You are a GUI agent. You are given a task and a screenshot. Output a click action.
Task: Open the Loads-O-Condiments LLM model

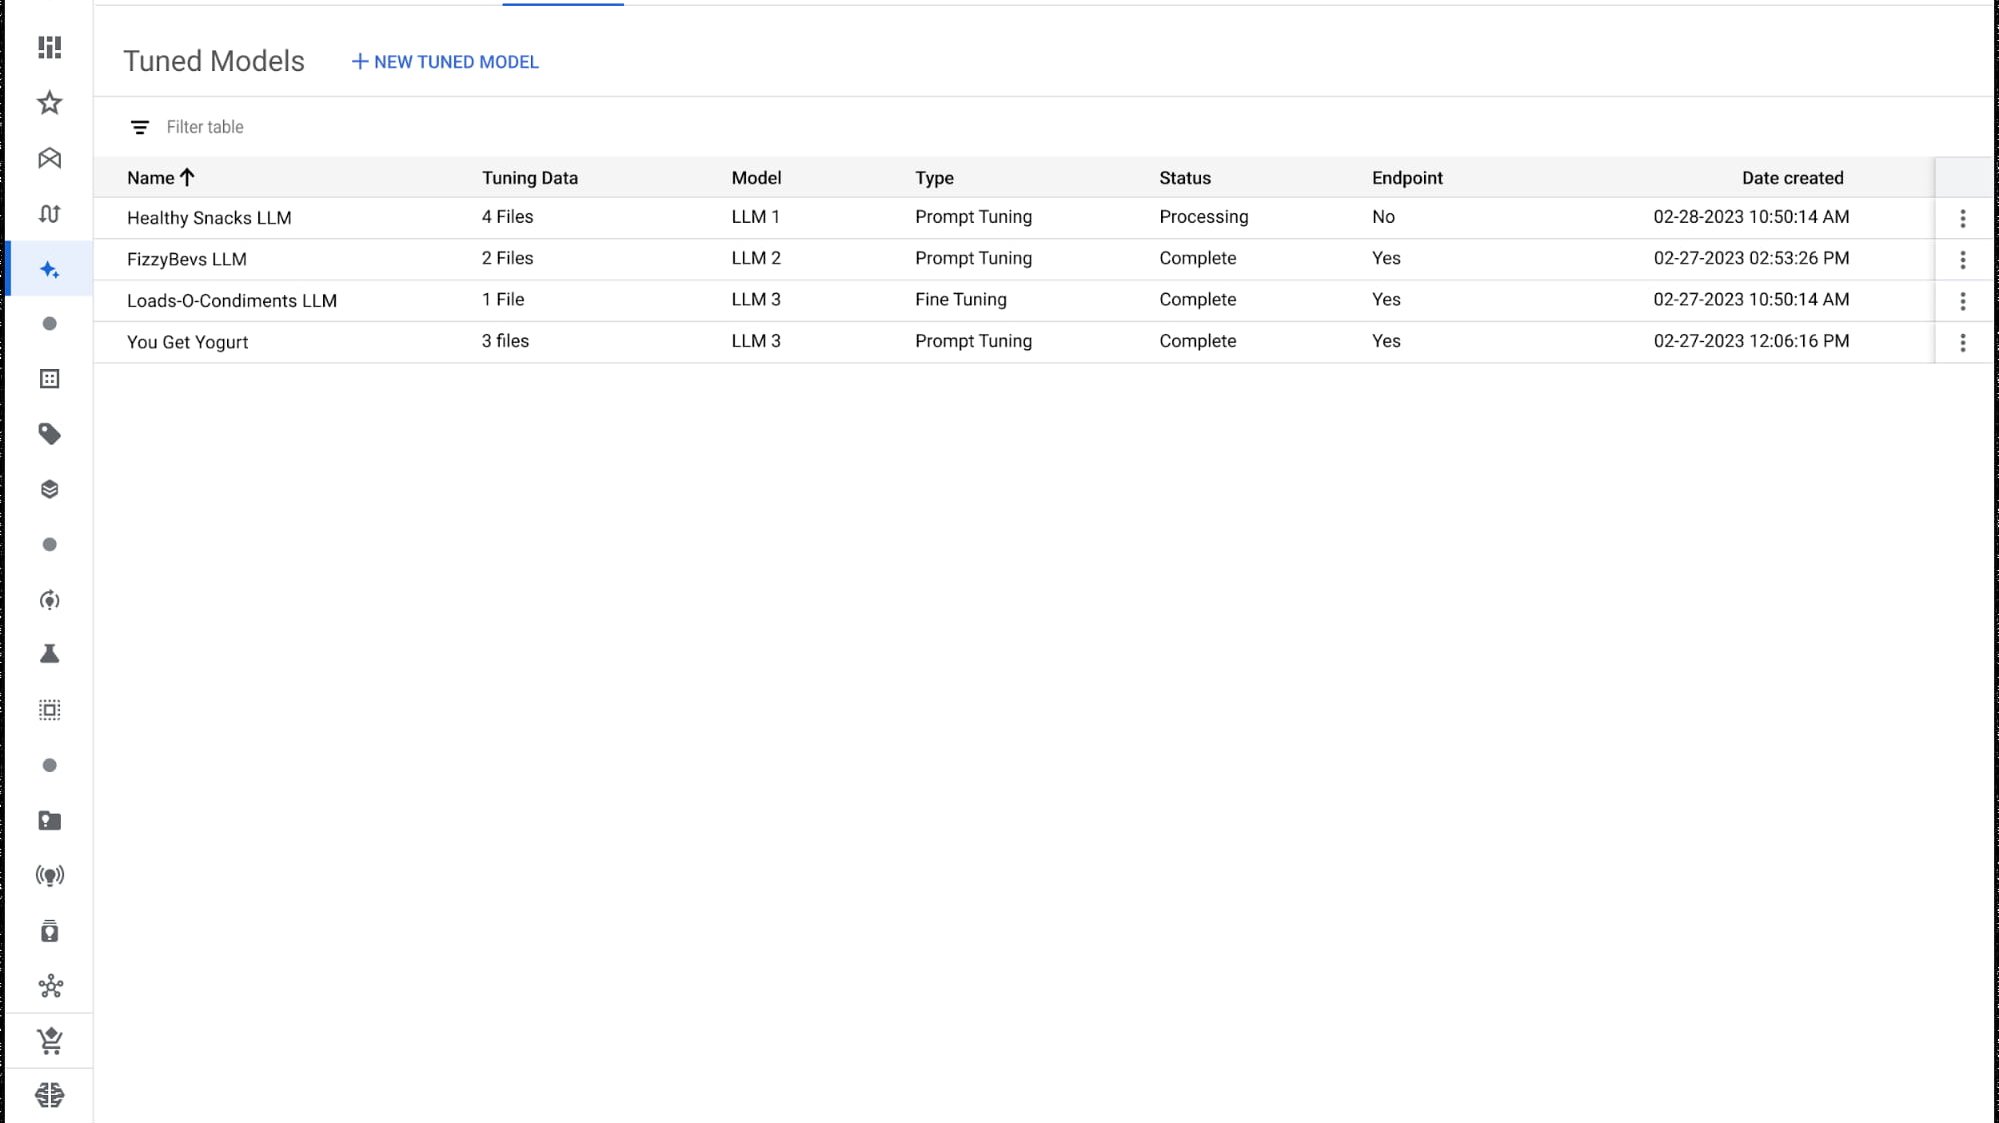[x=232, y=301]
